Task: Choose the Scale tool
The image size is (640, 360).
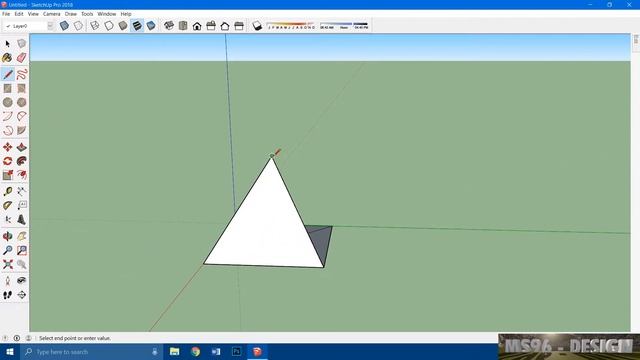Action: (7, 175)
